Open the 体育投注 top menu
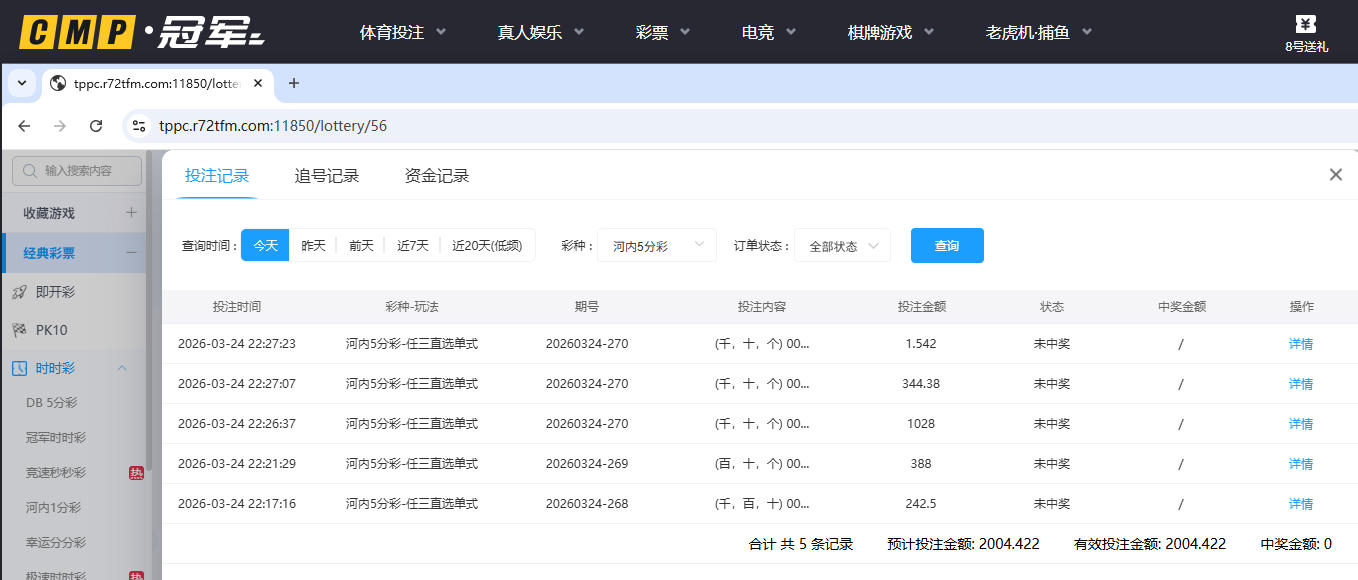The image size is (1358, 580). click(x=402, y=32)
